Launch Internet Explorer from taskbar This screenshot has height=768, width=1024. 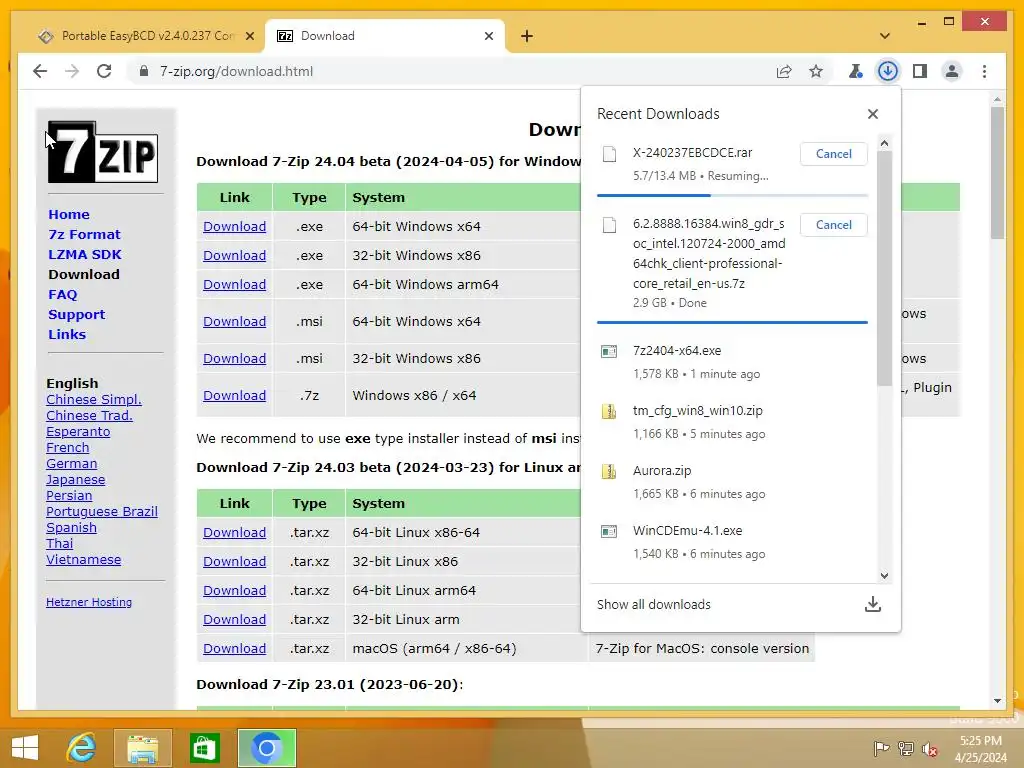coord(81,748)
